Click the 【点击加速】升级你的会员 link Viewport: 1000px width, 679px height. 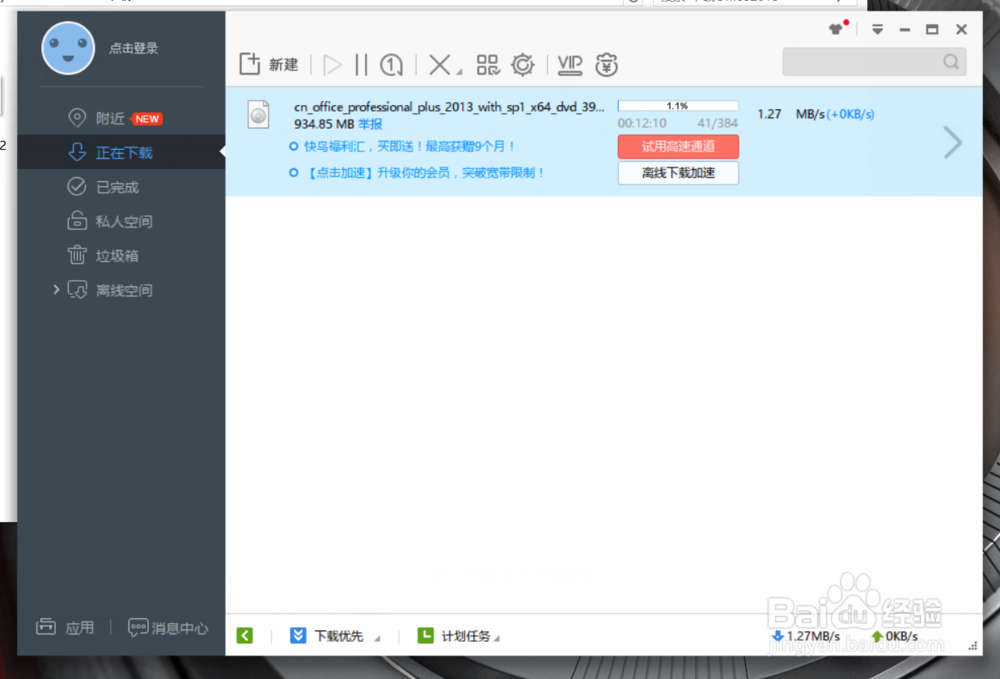click(x=424, y=173)
